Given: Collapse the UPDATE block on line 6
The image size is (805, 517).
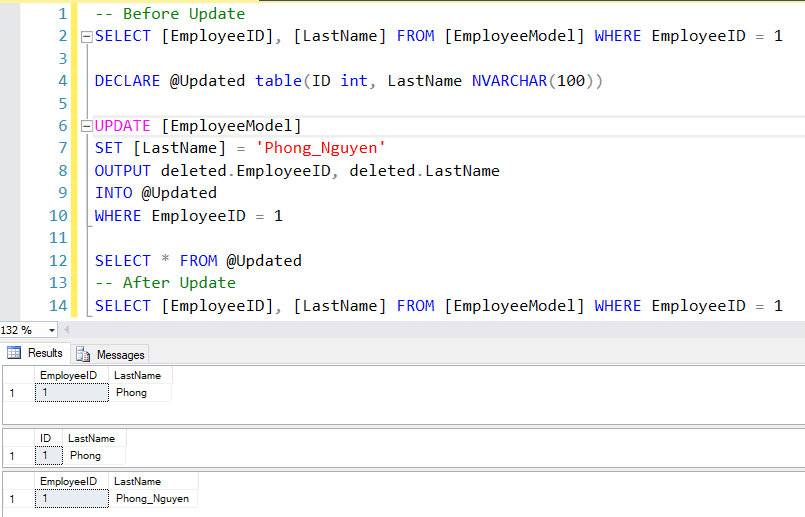Looking at the screenshot, I should (x=87, y=126).
